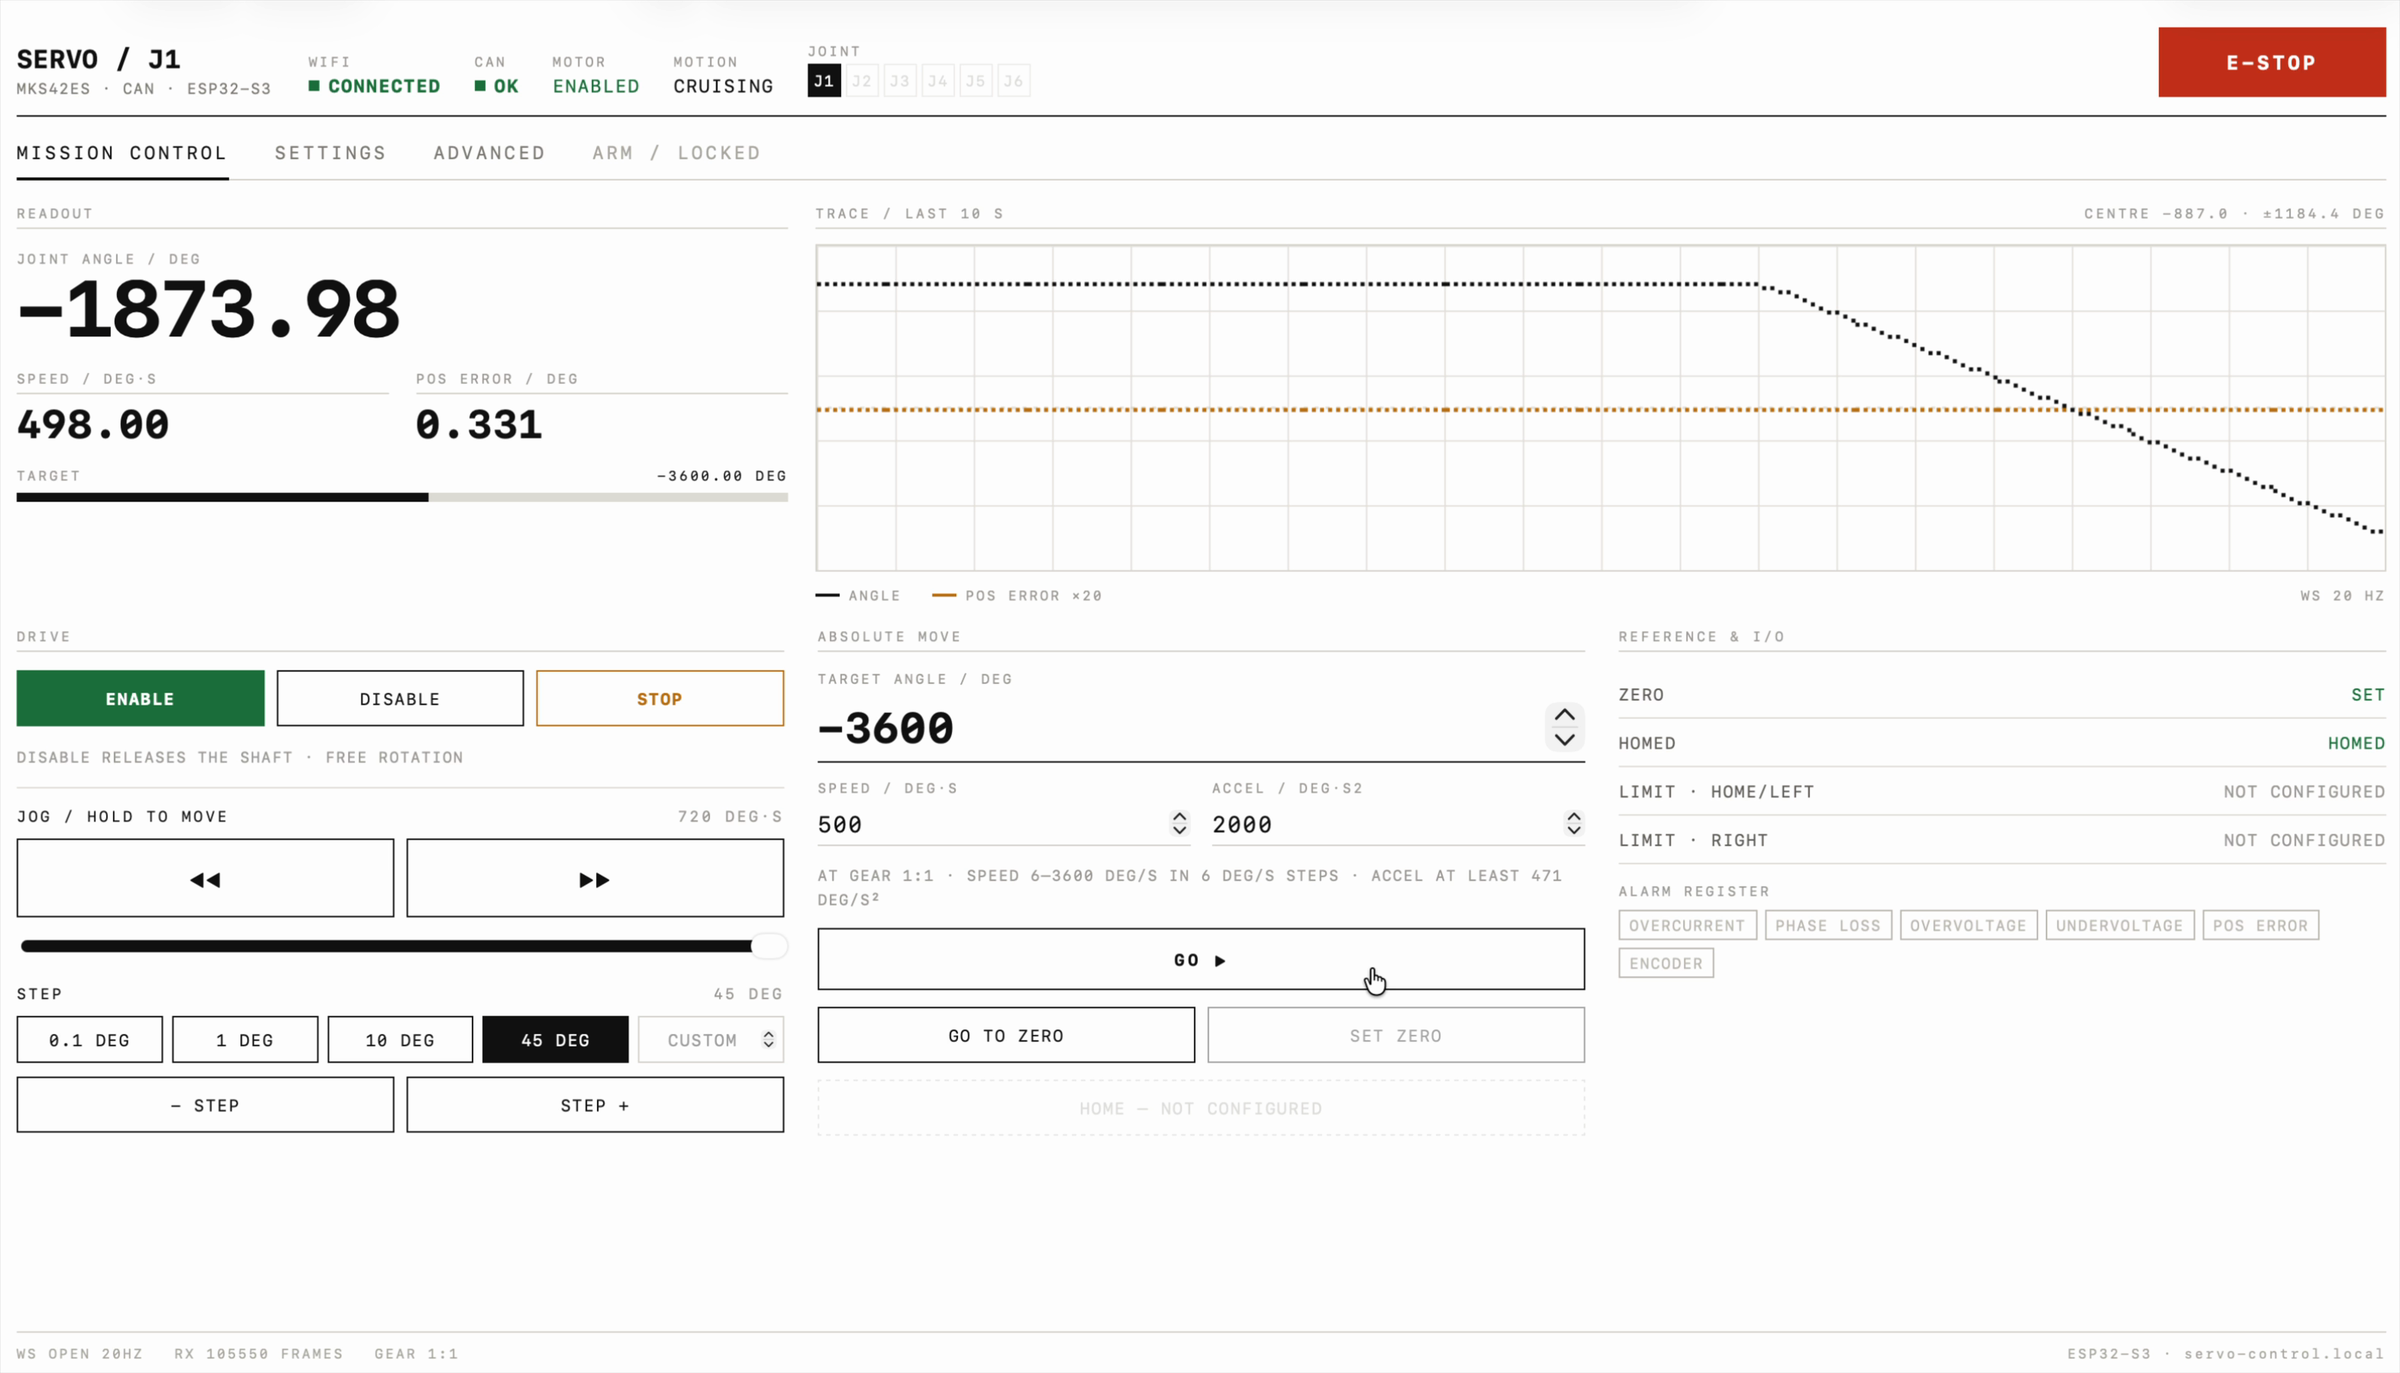Viewport: 2400px width, 1373px height.
Task: Jog forward with the fast-forward arrows button
Action: (x=595, y=878)
